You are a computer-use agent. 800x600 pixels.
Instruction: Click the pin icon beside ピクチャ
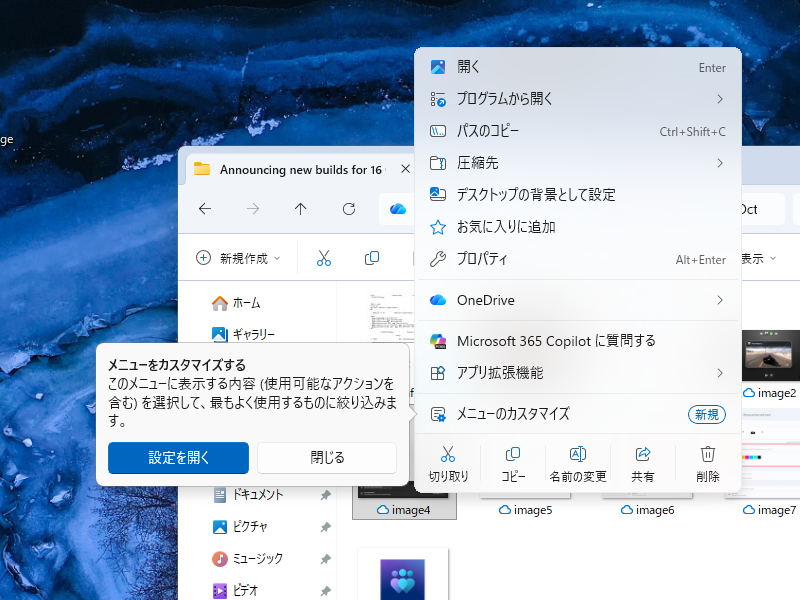click(x=326, y=527)
